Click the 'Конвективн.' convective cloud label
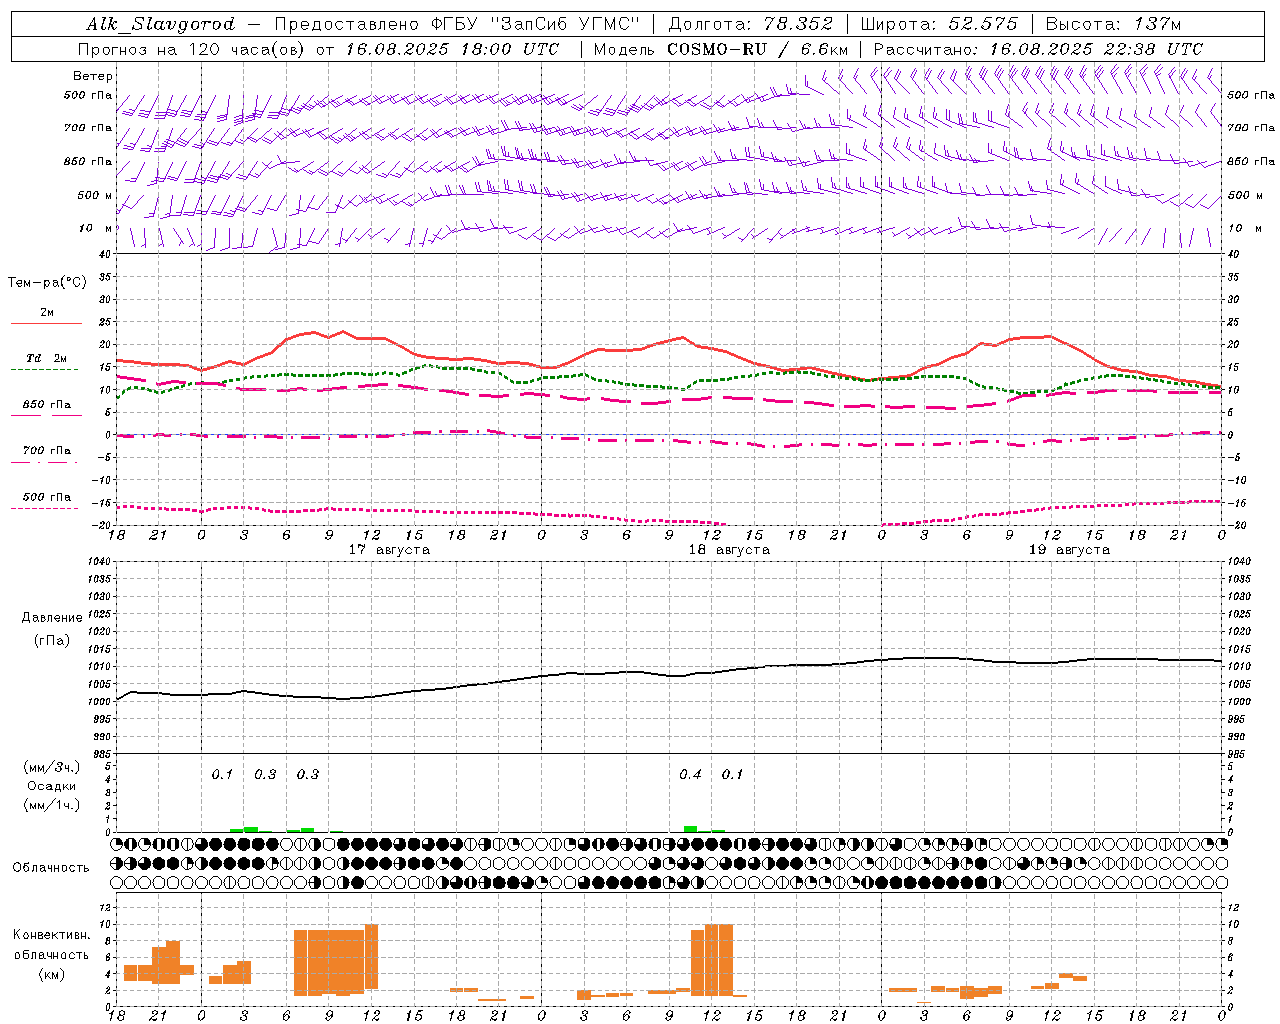 coord(51,935)
